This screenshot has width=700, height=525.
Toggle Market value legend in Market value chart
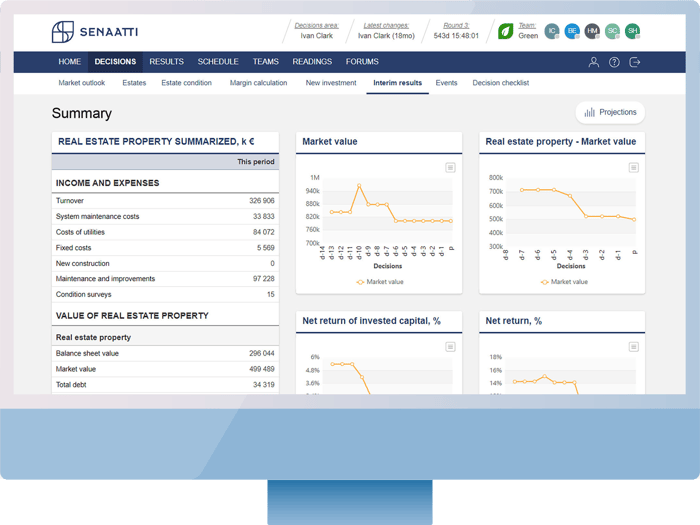[380, 282]
